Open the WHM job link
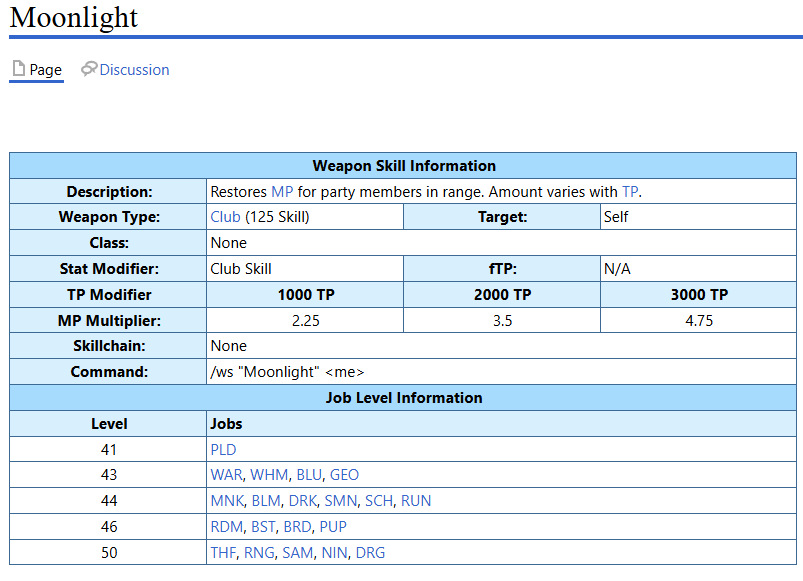This screenshot has width=803, height=581. pos(269,475)
